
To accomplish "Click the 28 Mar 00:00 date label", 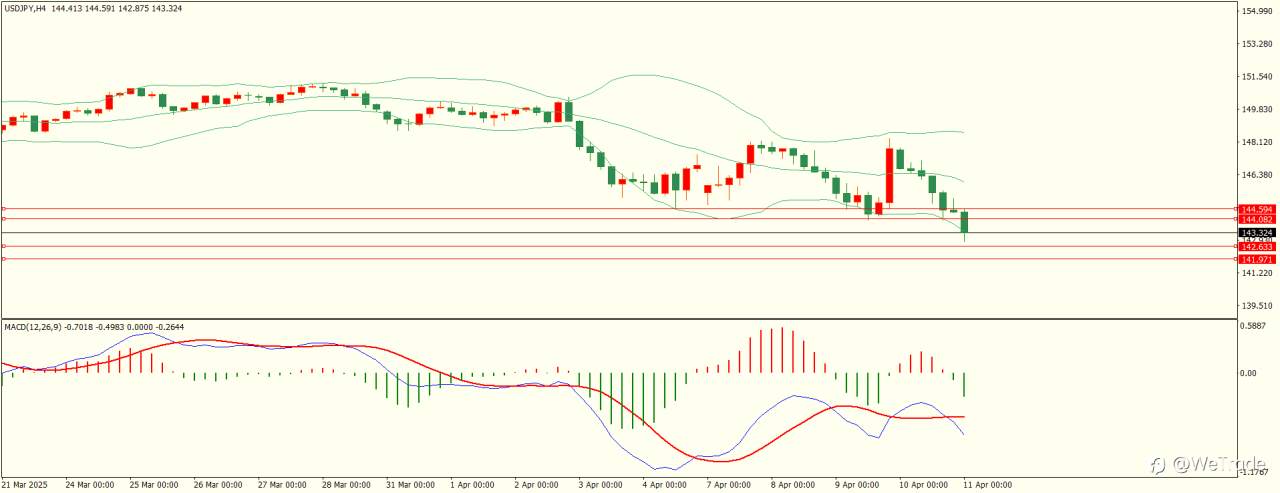I will click(x=344, y=485).
